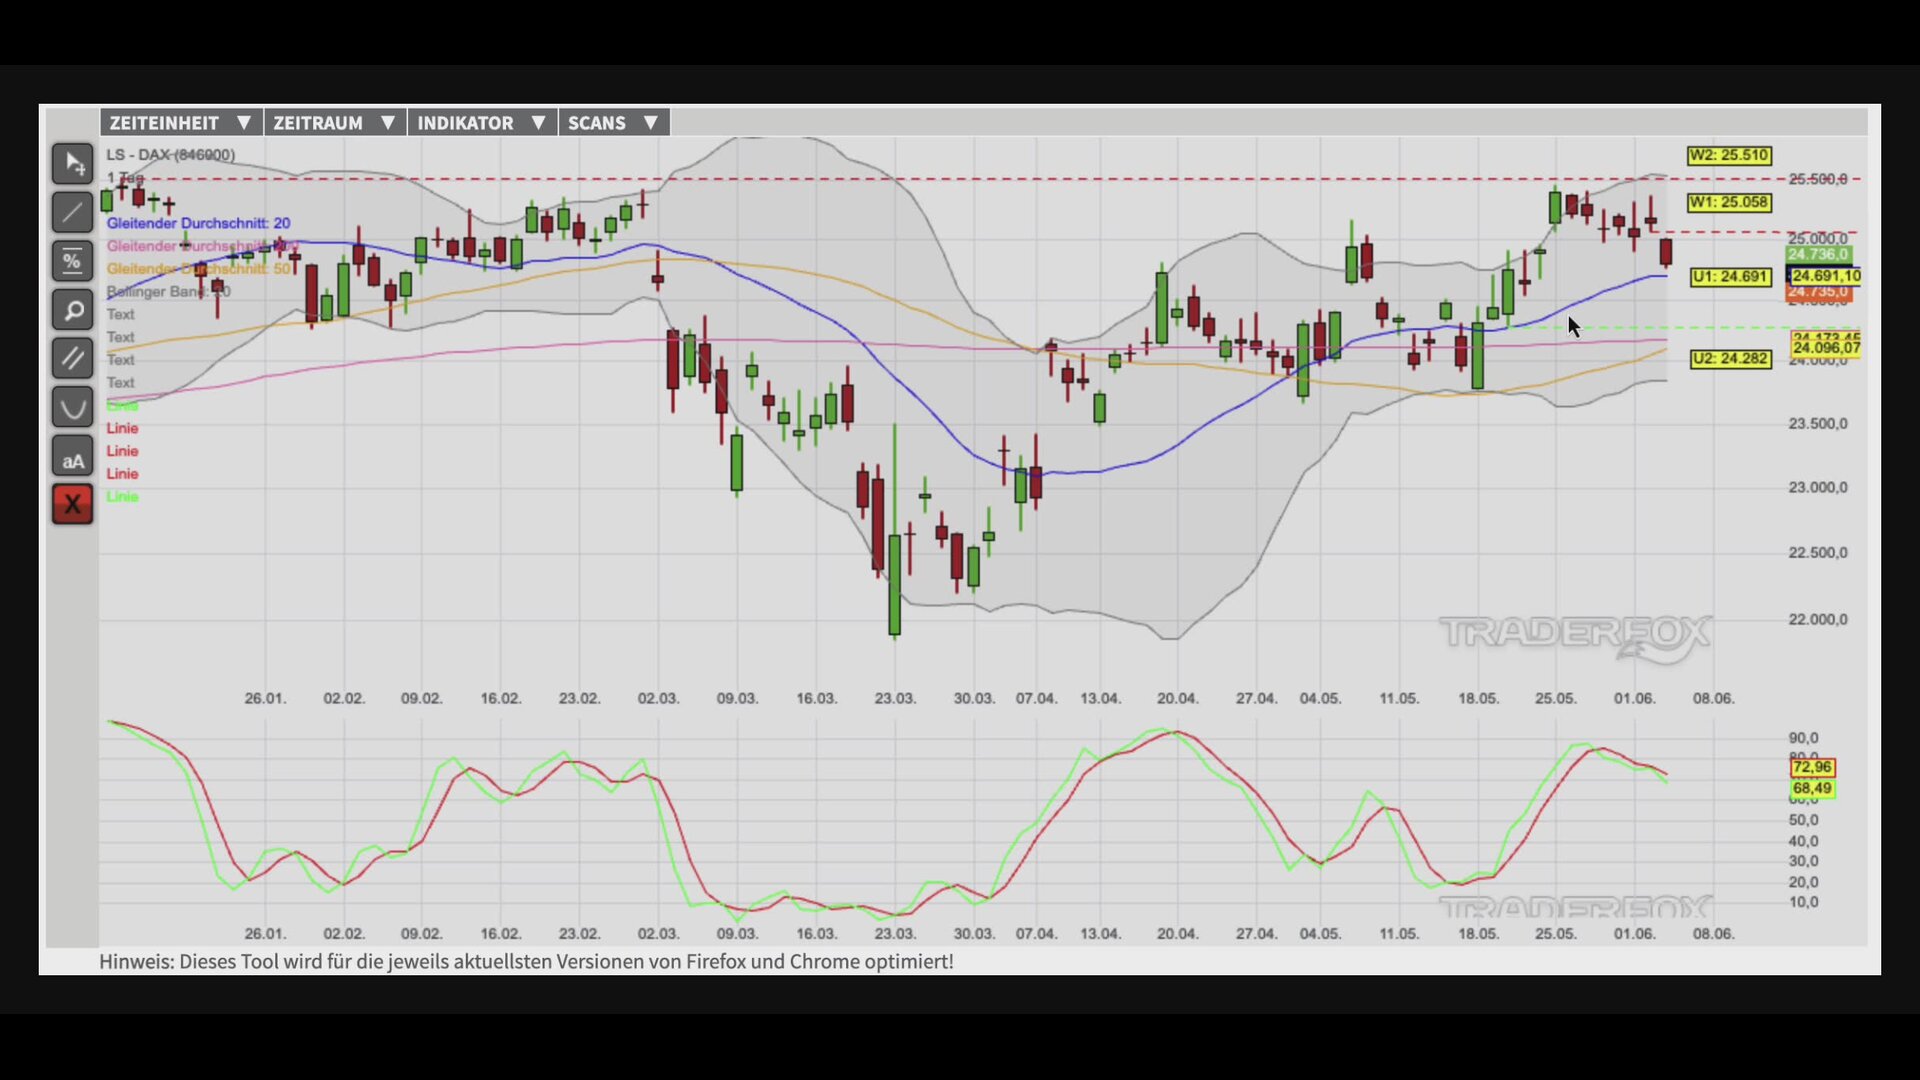Click the 90,0 indicator axis label
The image size is (1920, 1080).
click(1803, 738)
